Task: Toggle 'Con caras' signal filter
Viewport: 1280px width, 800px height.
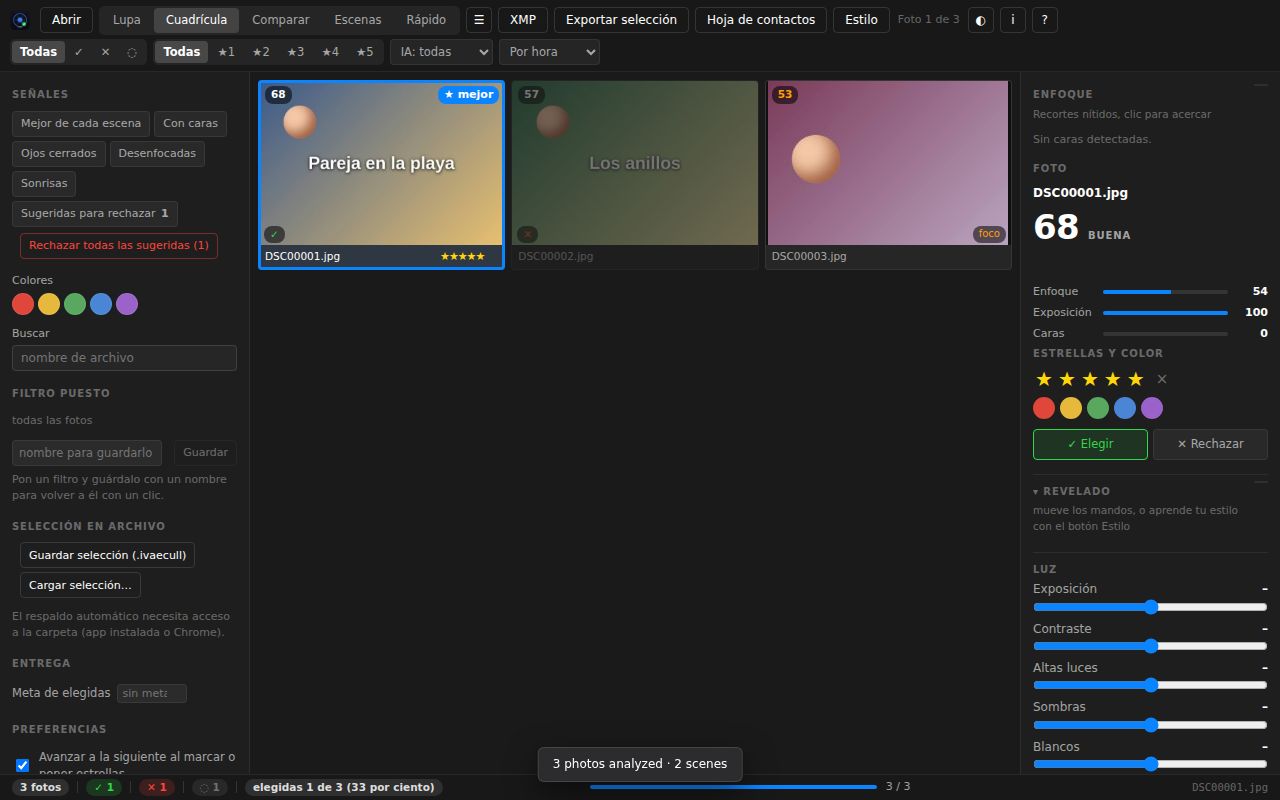Action: pyautogui.click(x=190, y=124)
